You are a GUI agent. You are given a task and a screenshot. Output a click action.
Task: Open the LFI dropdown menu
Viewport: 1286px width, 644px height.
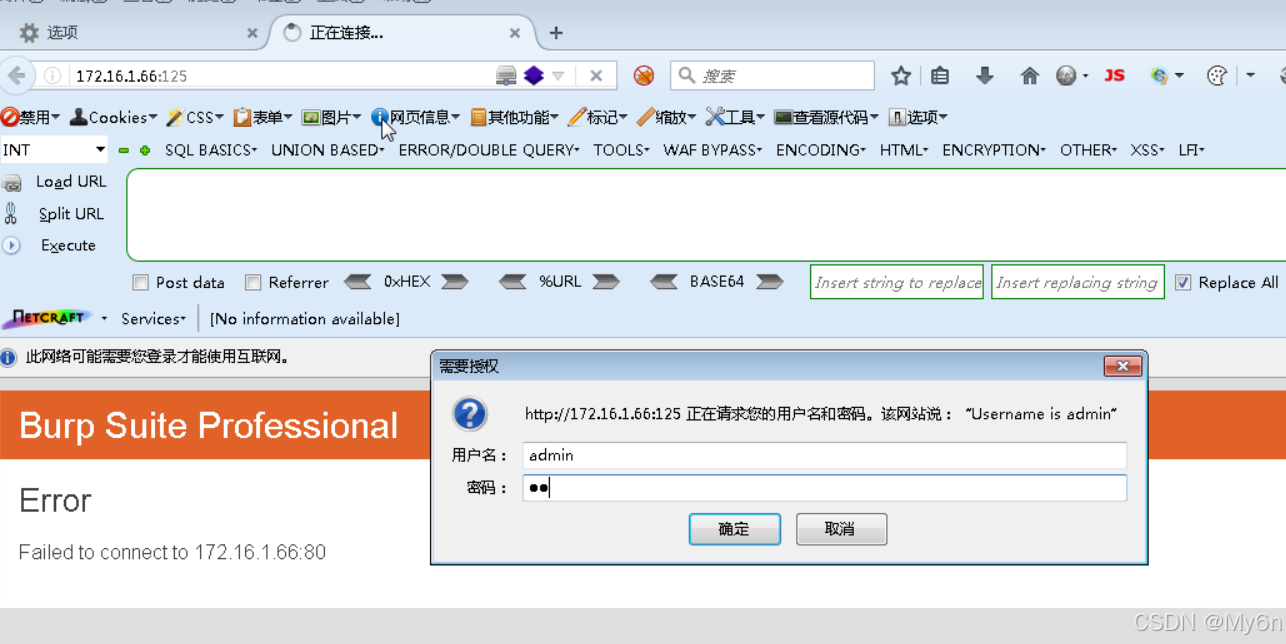point(1192,150)
